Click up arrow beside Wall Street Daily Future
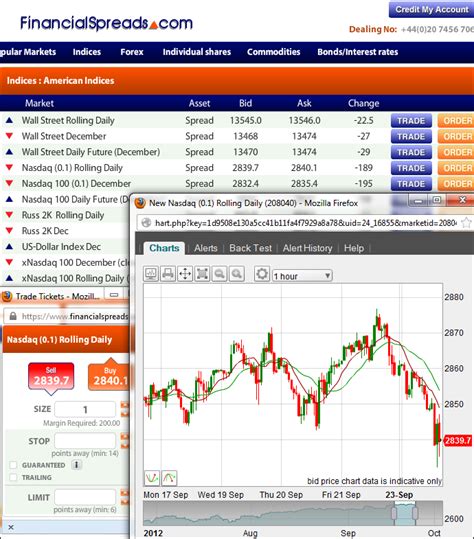Viewport: 474px width, 539px height. (x=9, y=152)
